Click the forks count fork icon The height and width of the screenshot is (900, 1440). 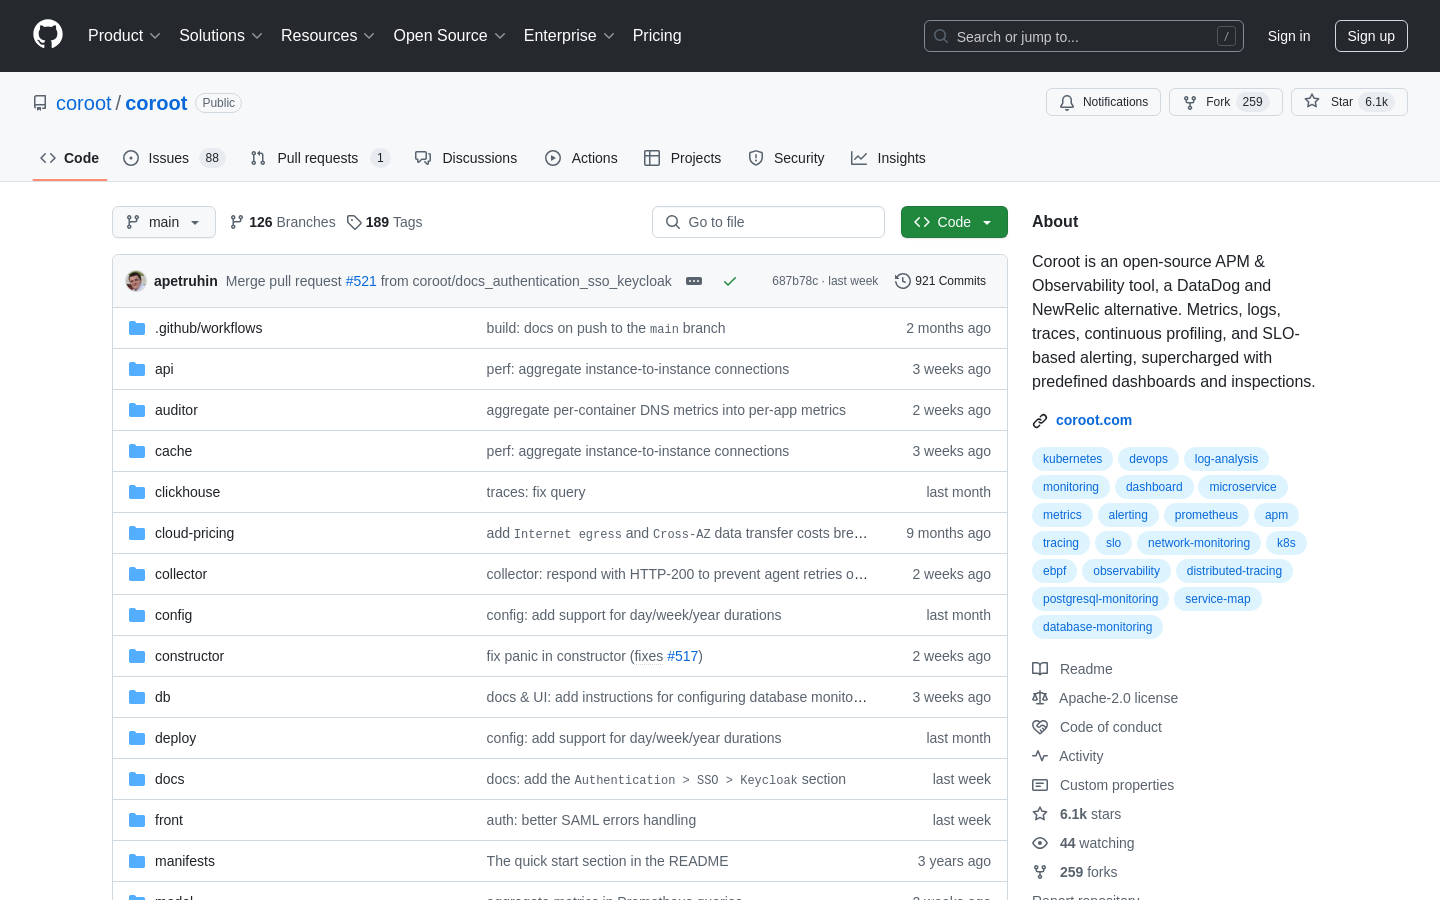[1040, 872]
